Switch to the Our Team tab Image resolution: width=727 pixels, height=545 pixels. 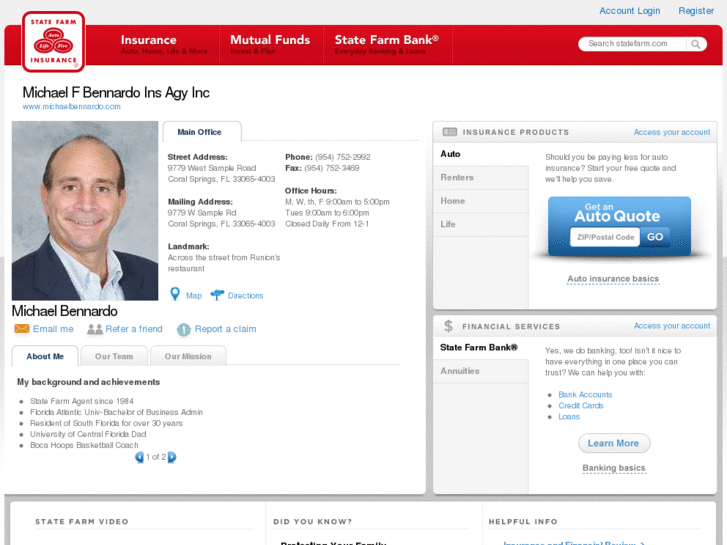pos(114,356)
